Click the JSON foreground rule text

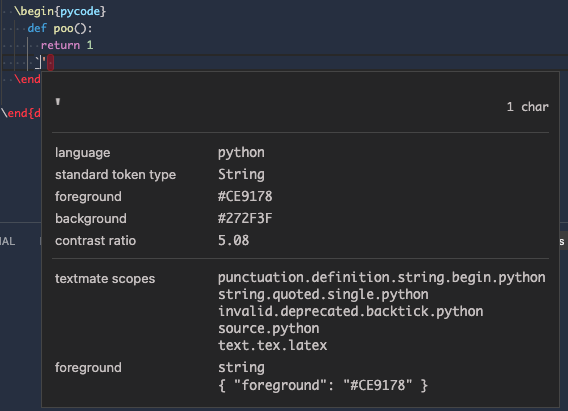(323, 385)
